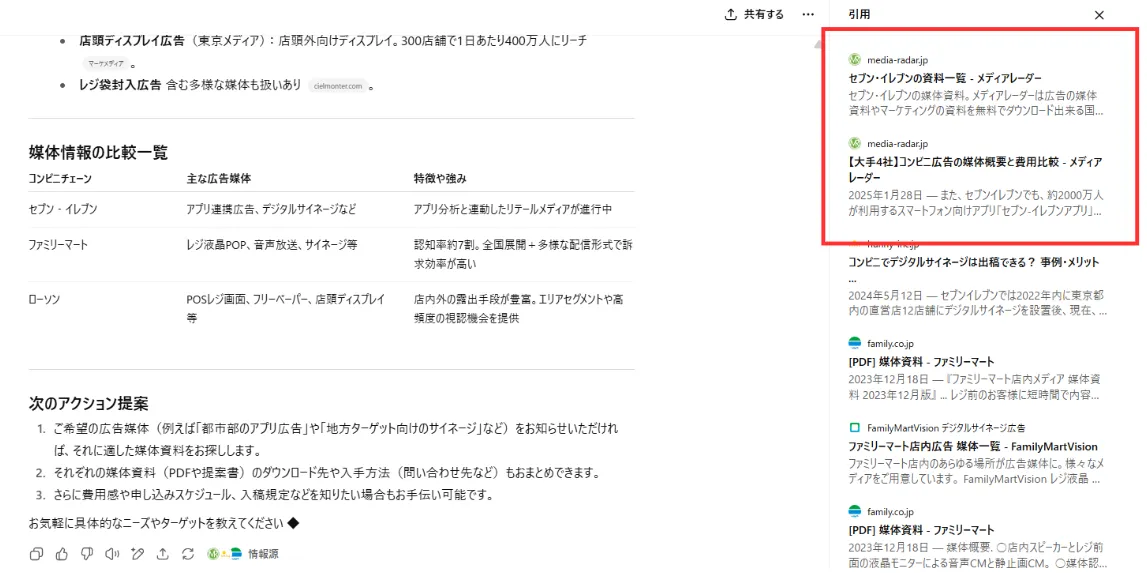Click the FamilyMartVision デジタルサイネージ広告 square icon

click(854, 427)
